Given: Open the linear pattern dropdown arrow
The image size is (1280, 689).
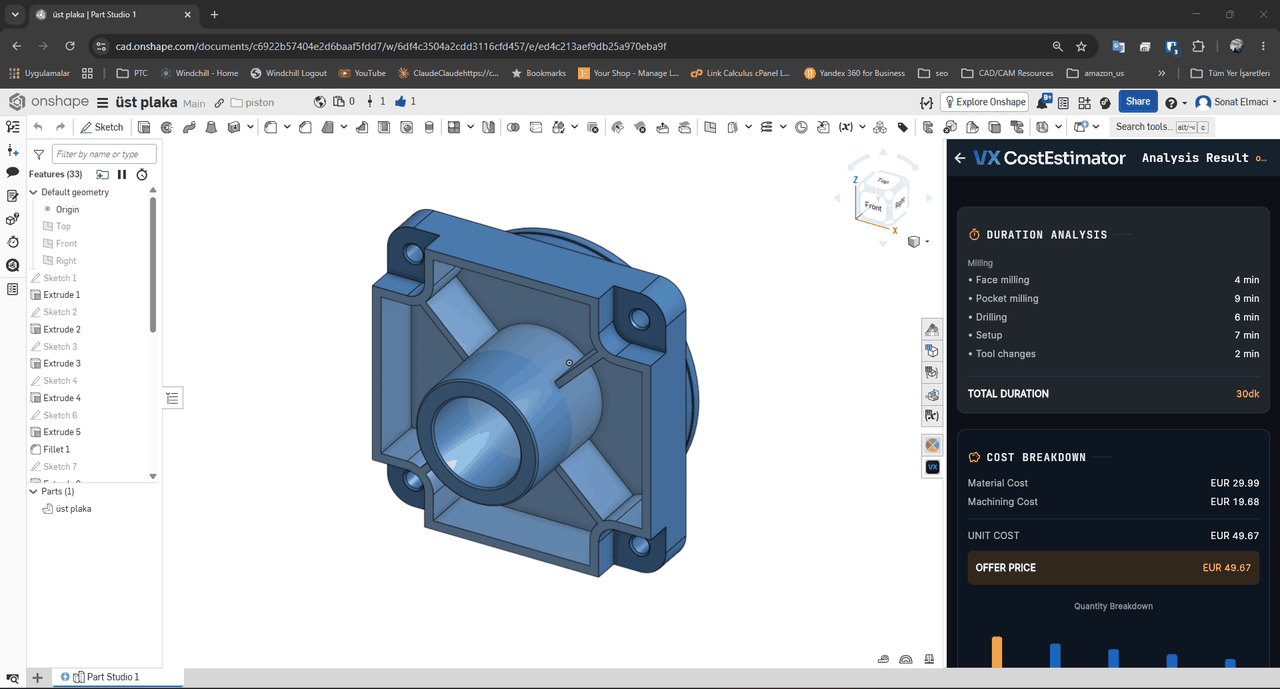Looking at the screenshot, I should [469, 127].
